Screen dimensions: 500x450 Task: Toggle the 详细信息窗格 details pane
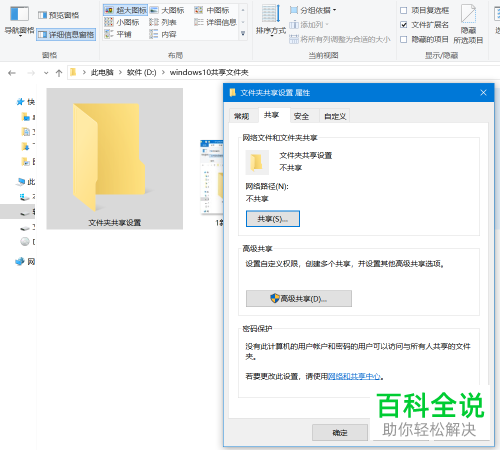(66, 34)
